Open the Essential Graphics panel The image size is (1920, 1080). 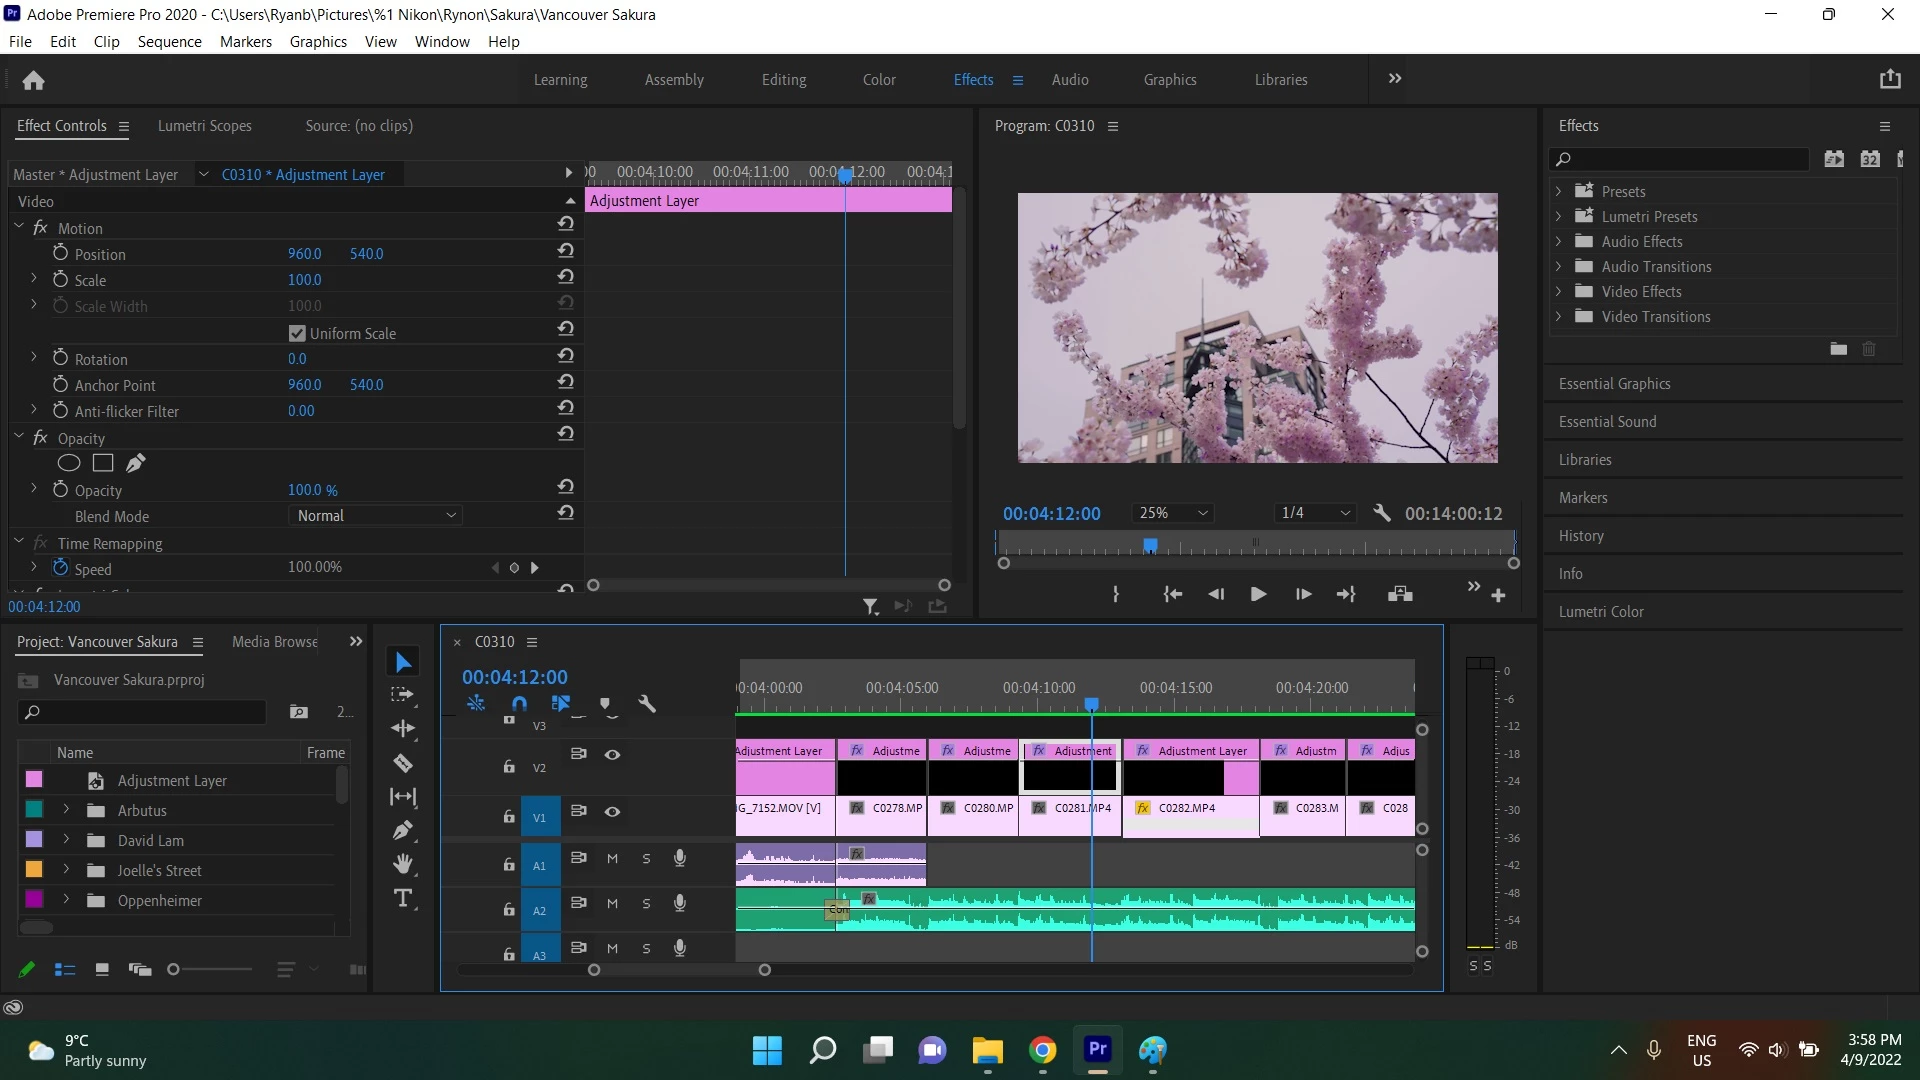[x=1614, y=384]
